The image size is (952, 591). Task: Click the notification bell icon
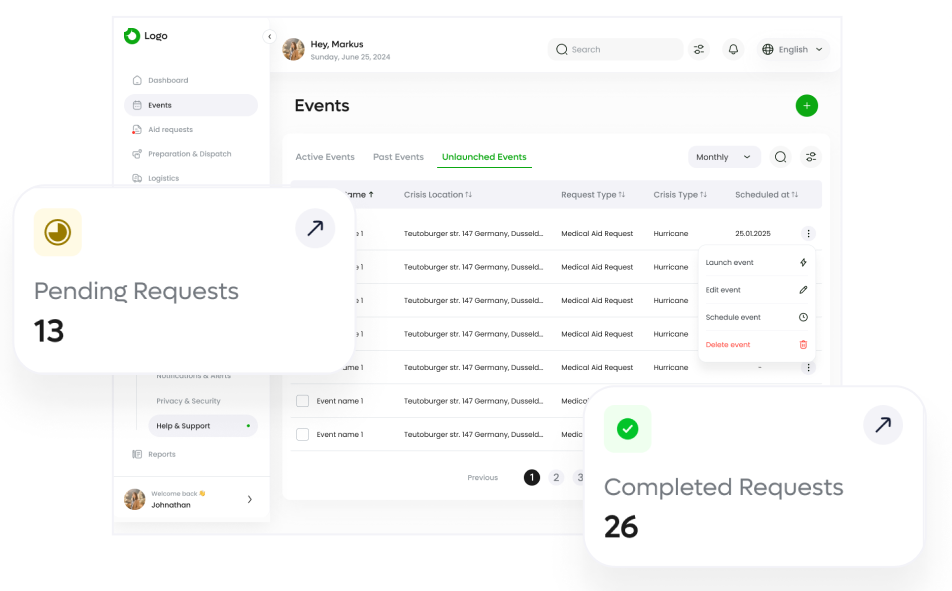734,49
